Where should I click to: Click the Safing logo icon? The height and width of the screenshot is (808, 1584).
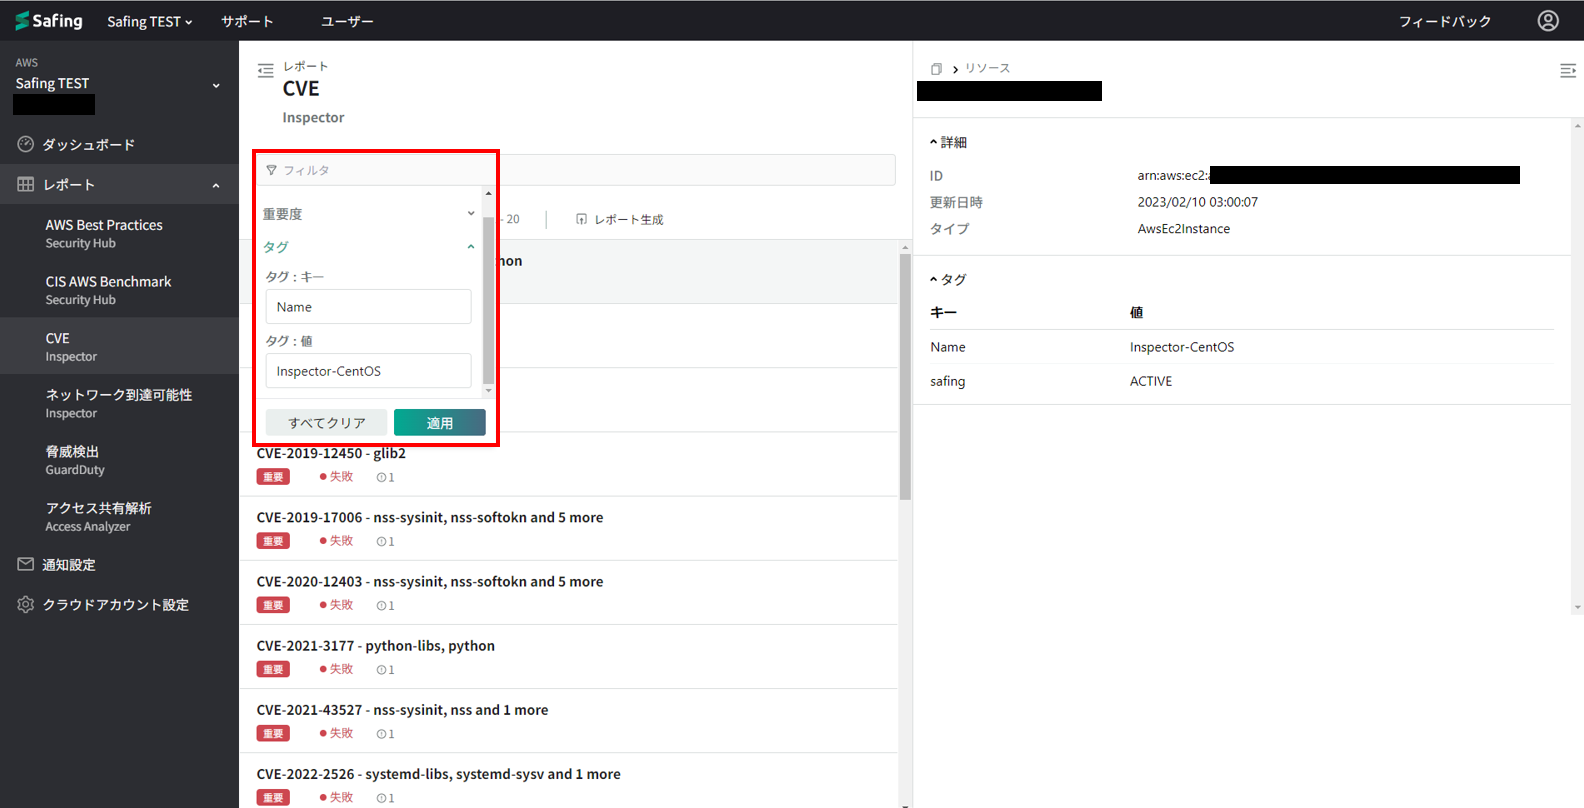coord(22,21)
